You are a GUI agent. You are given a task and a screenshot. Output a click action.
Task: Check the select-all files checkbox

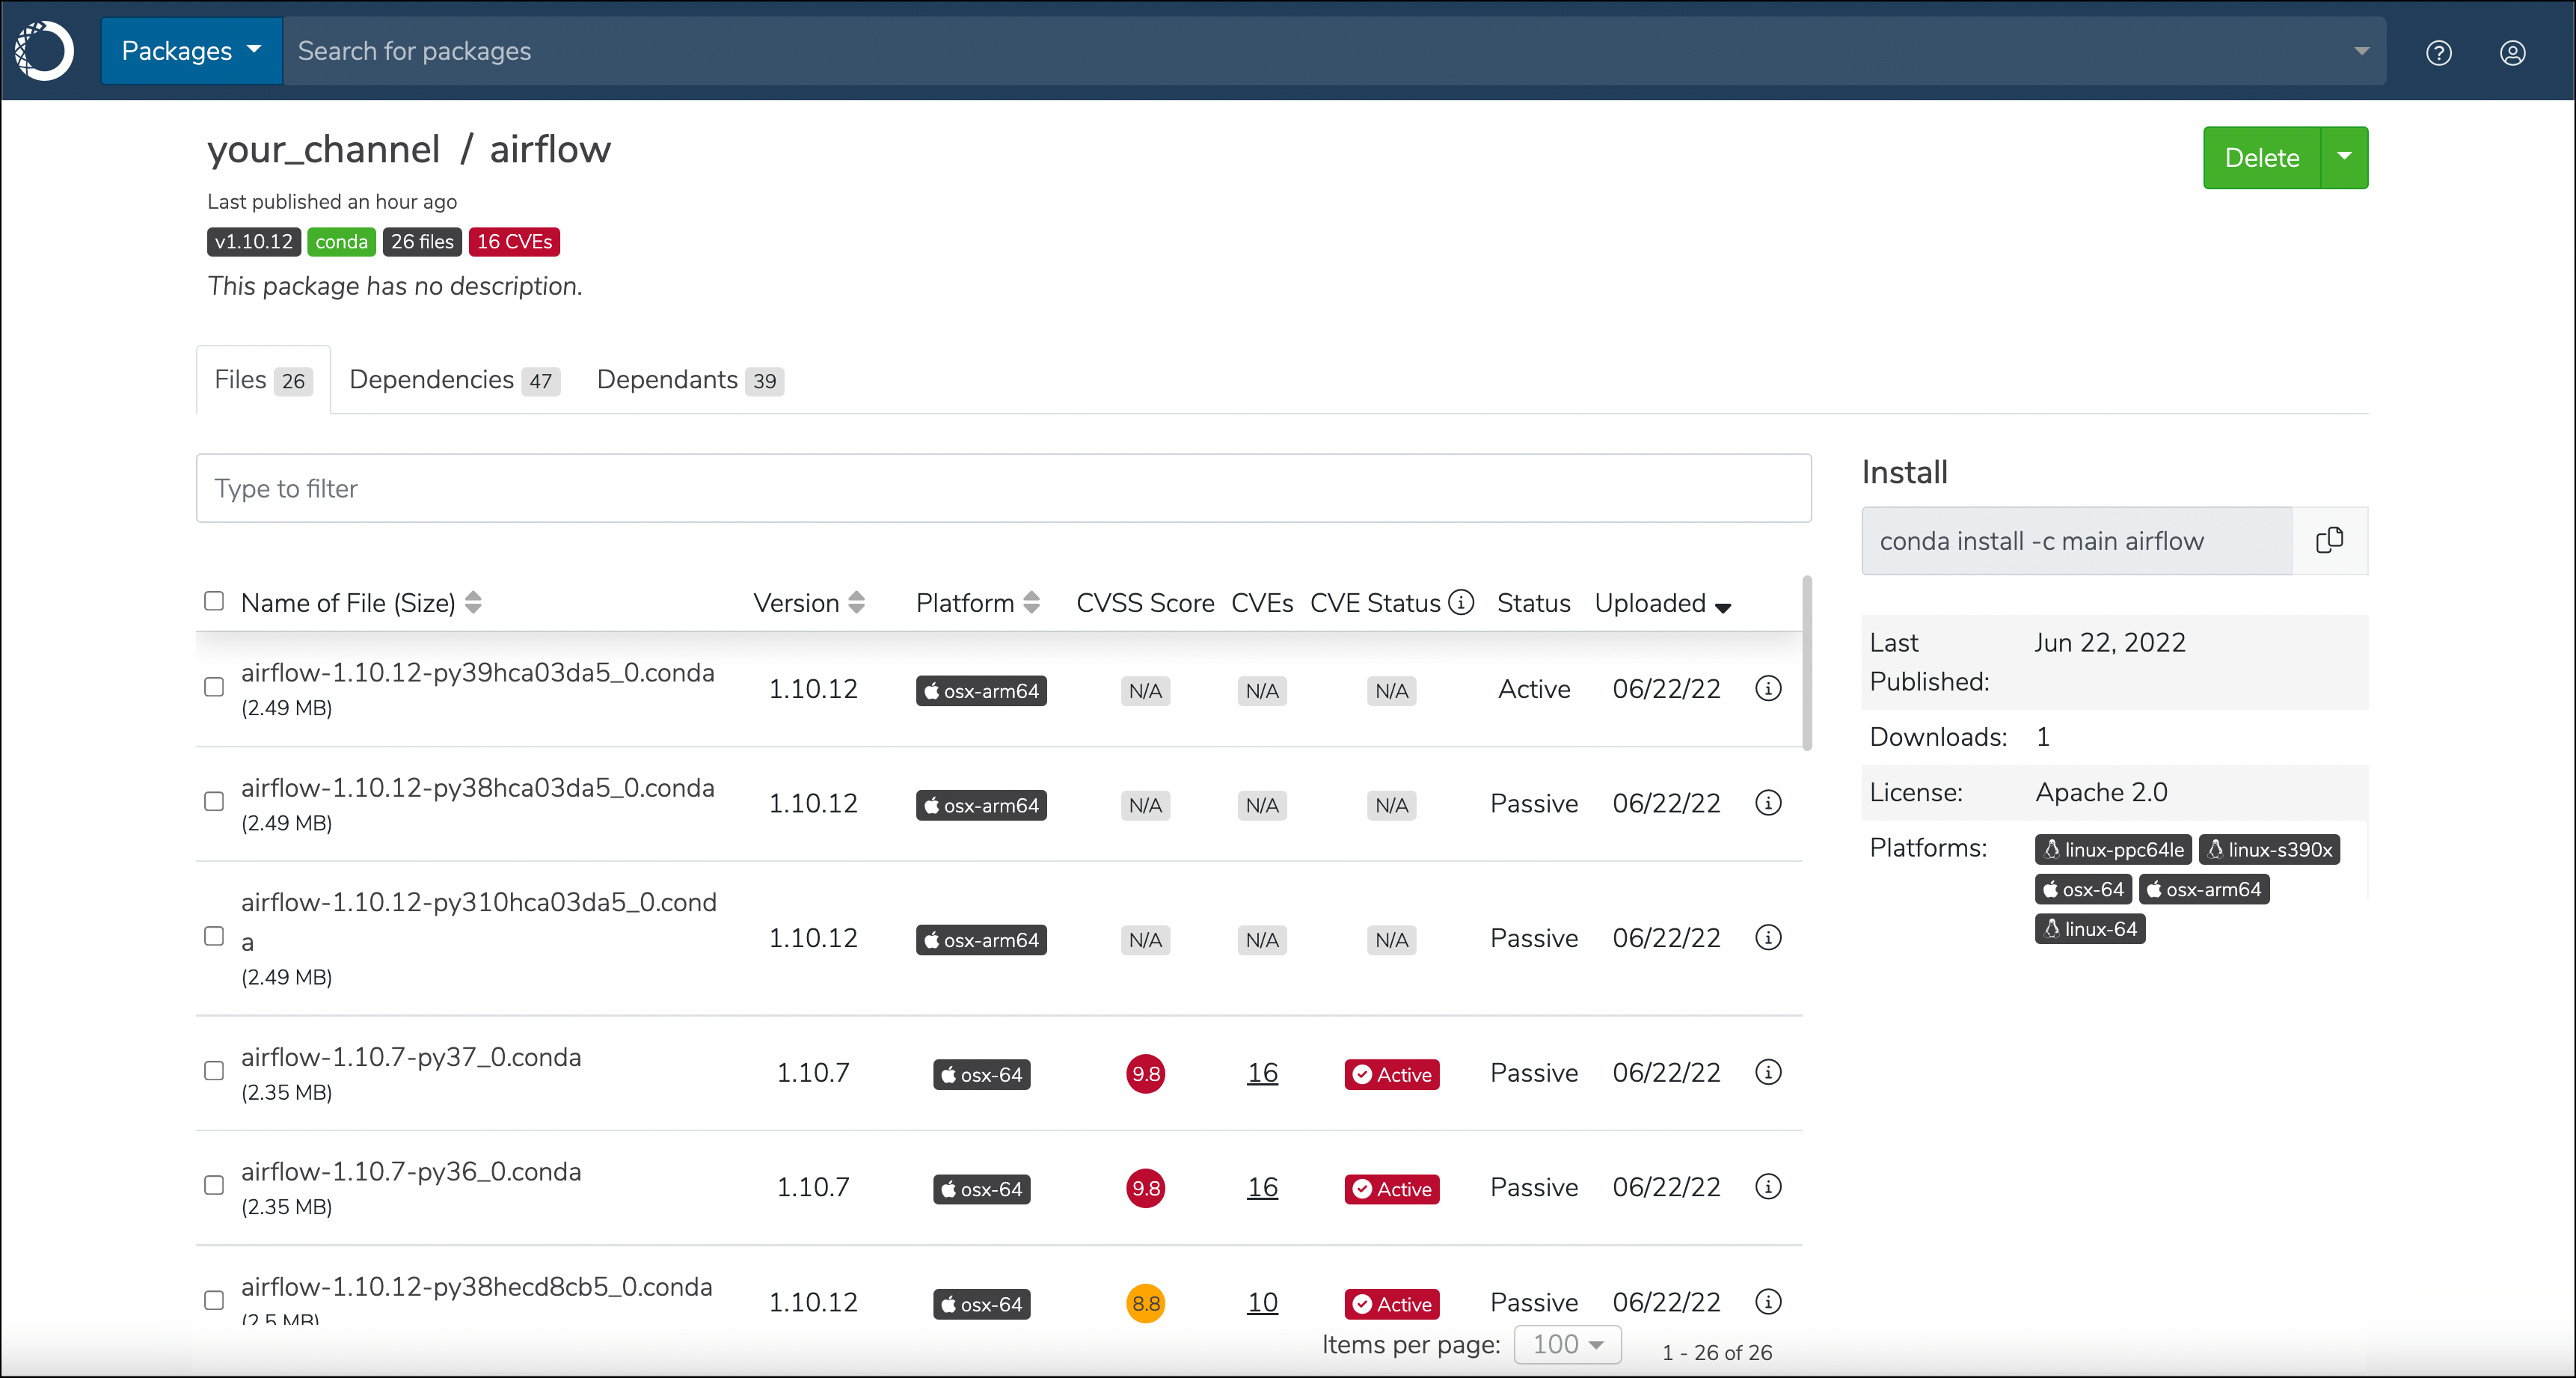214,601
